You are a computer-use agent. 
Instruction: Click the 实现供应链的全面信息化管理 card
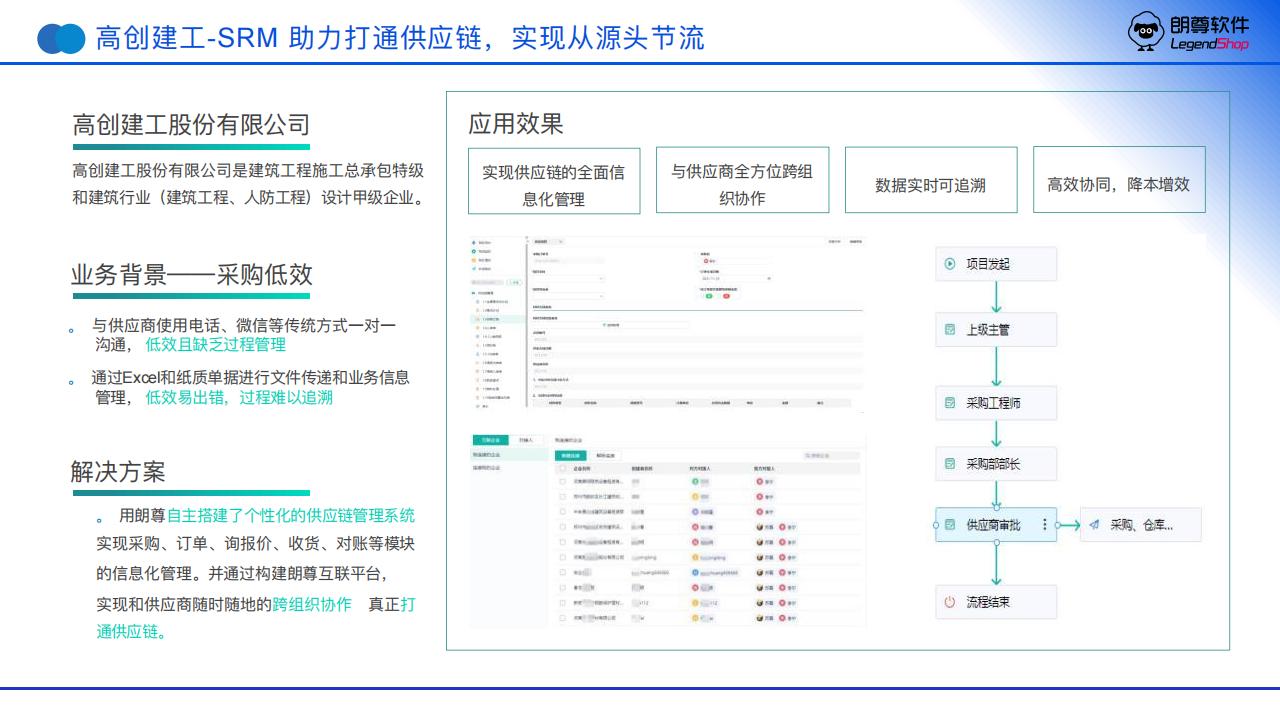(x=554, y=180)
